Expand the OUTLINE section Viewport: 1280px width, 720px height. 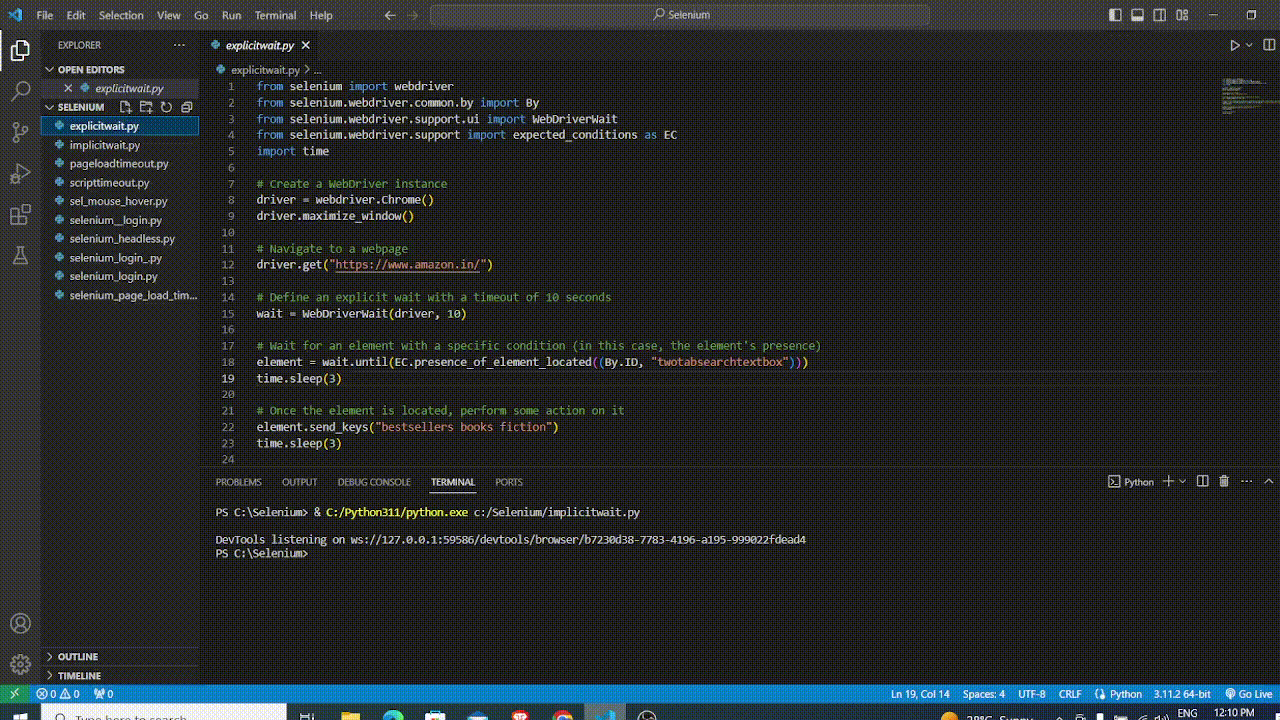78,657
